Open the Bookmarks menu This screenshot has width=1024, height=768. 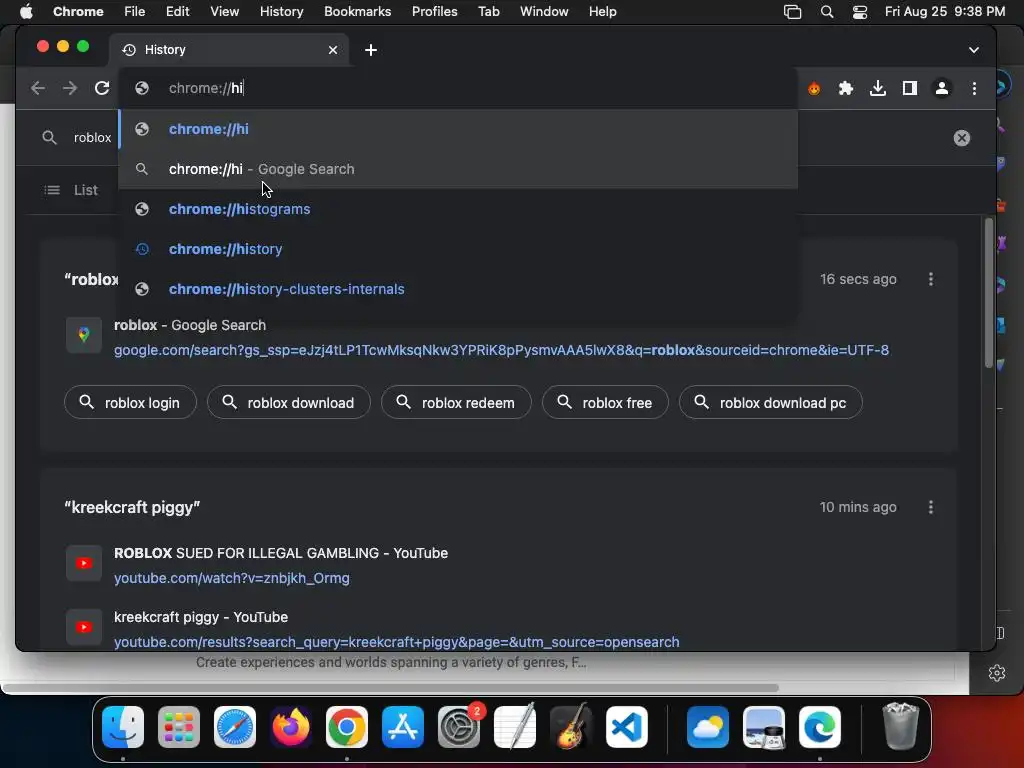point(357,12)
